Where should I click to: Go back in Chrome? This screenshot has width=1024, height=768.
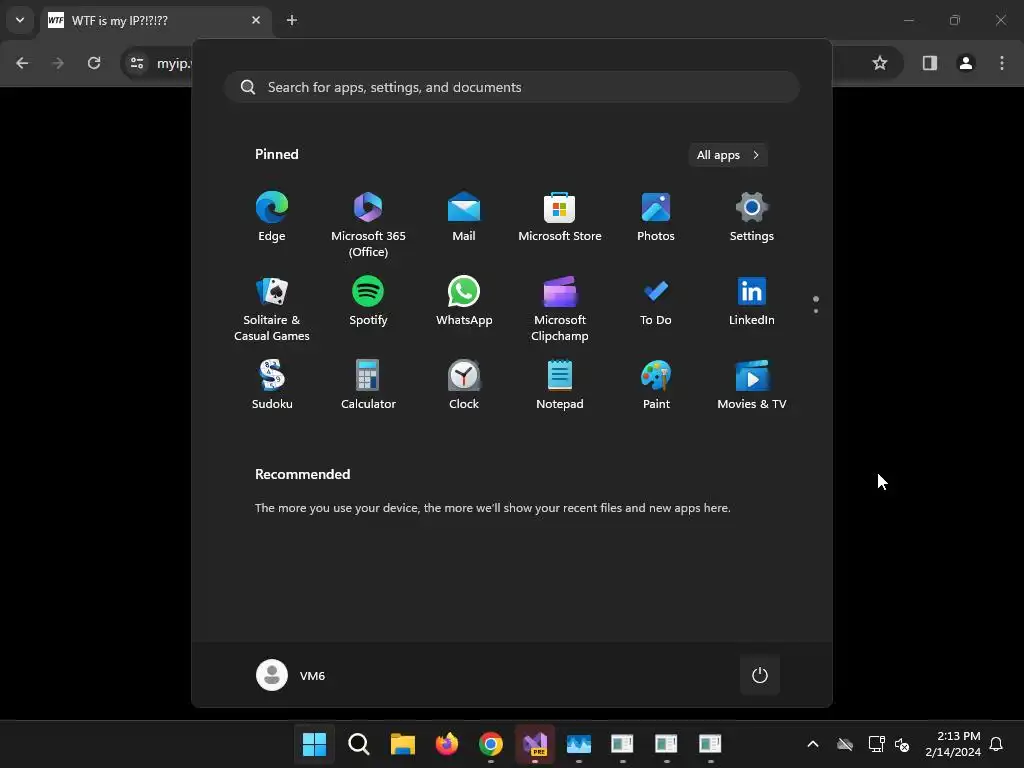[x=22, y=63]
